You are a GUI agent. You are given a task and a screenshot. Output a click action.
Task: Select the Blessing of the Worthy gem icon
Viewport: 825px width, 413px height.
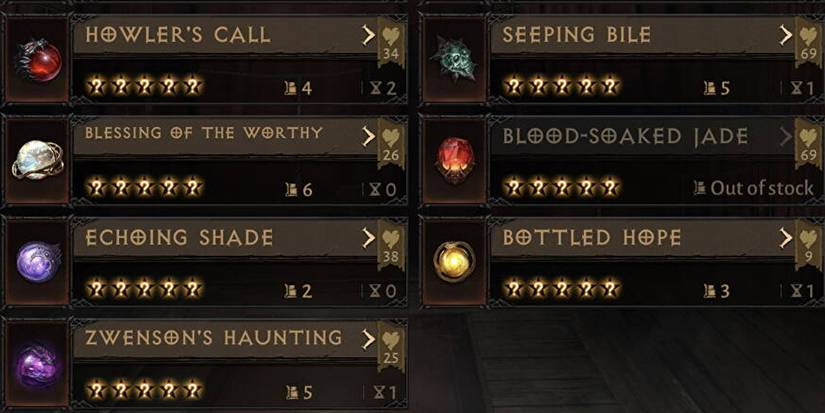coord(37,160)
